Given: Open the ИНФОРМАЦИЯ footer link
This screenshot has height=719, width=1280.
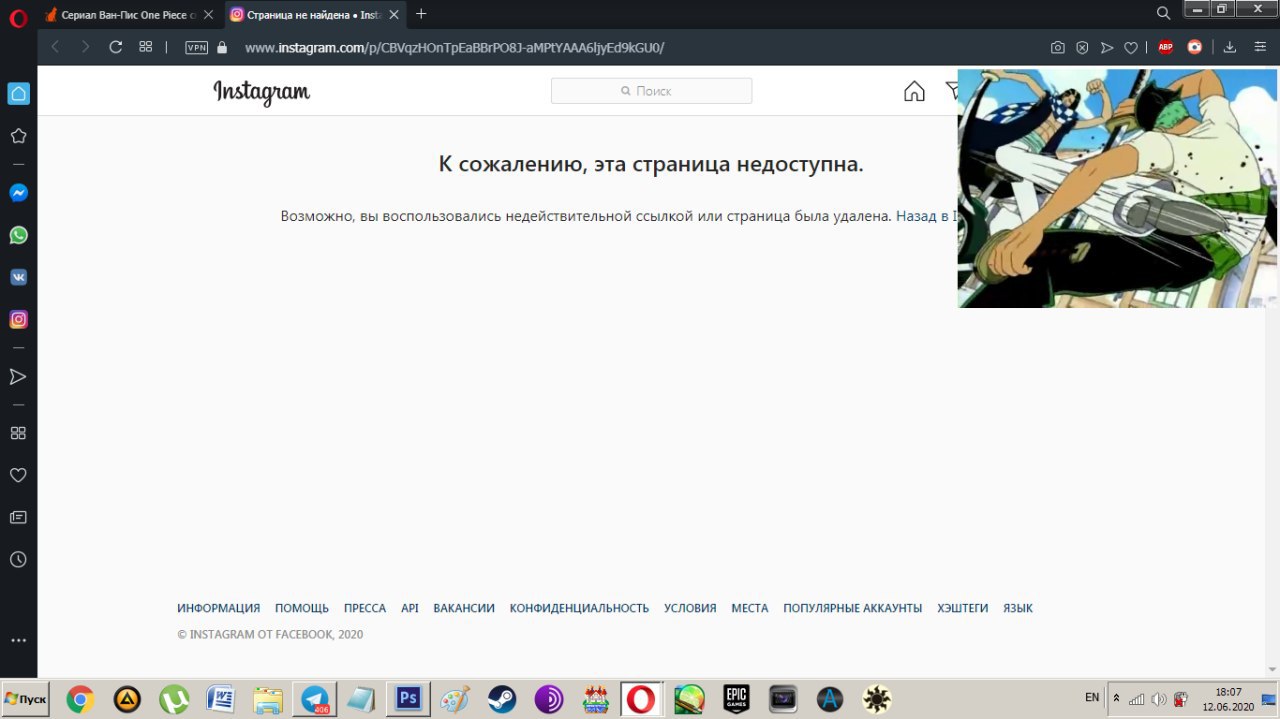Looking at the screenshot, I should coord(218,608).
